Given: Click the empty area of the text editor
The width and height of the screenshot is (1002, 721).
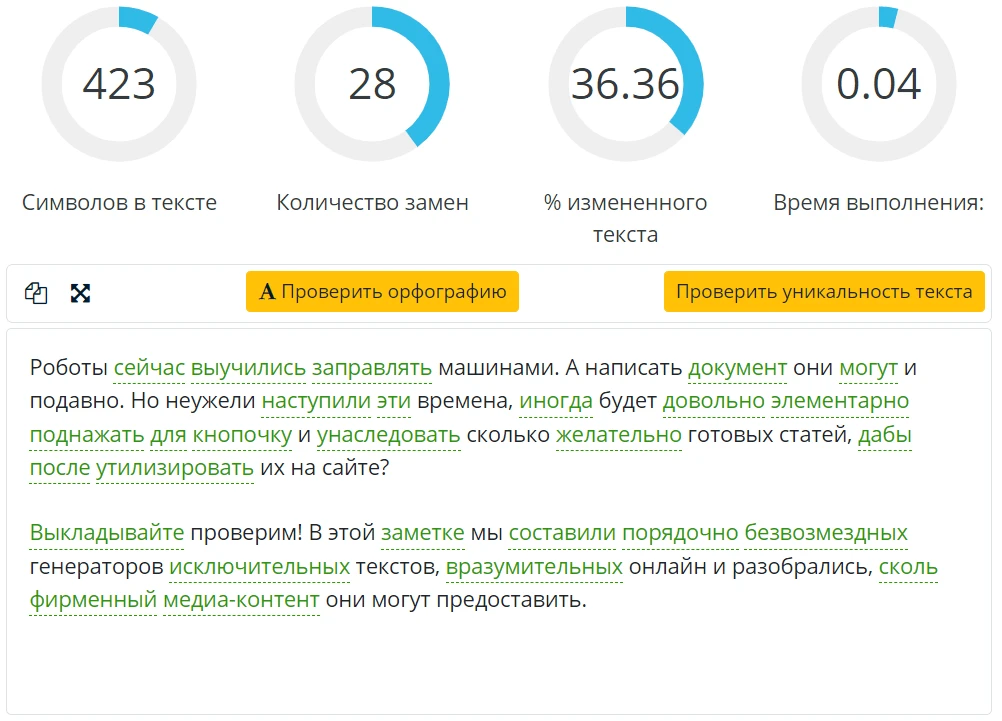Looking at the screenshot, I should [x=498, y=665].
